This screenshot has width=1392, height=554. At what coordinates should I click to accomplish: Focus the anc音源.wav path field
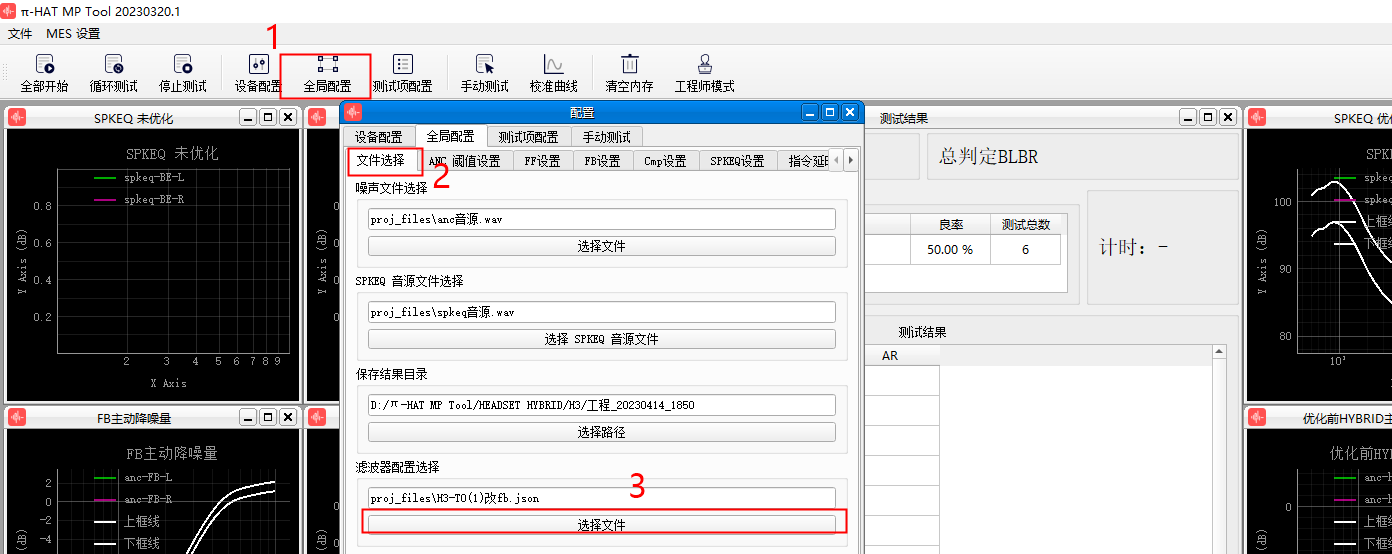pyautogui.click(x=602, y=219)
